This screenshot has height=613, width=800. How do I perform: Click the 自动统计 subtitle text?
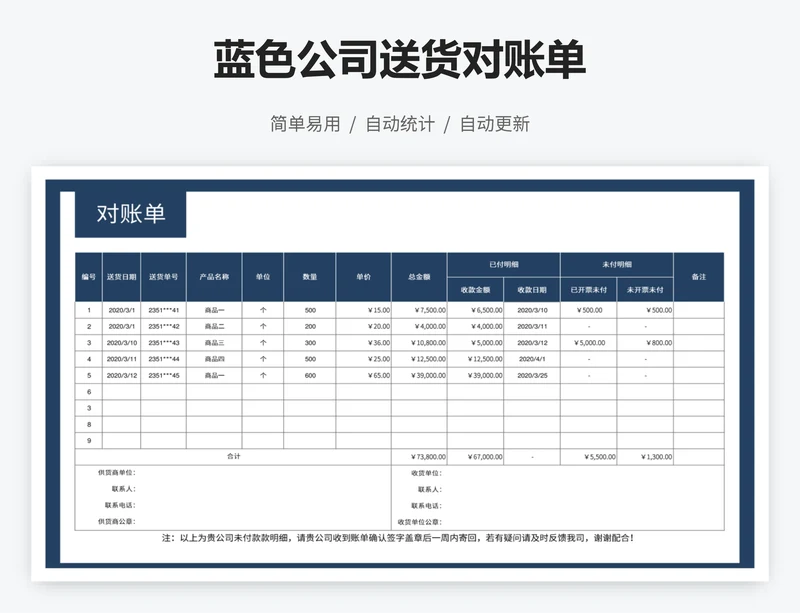[x=400, y=124]
